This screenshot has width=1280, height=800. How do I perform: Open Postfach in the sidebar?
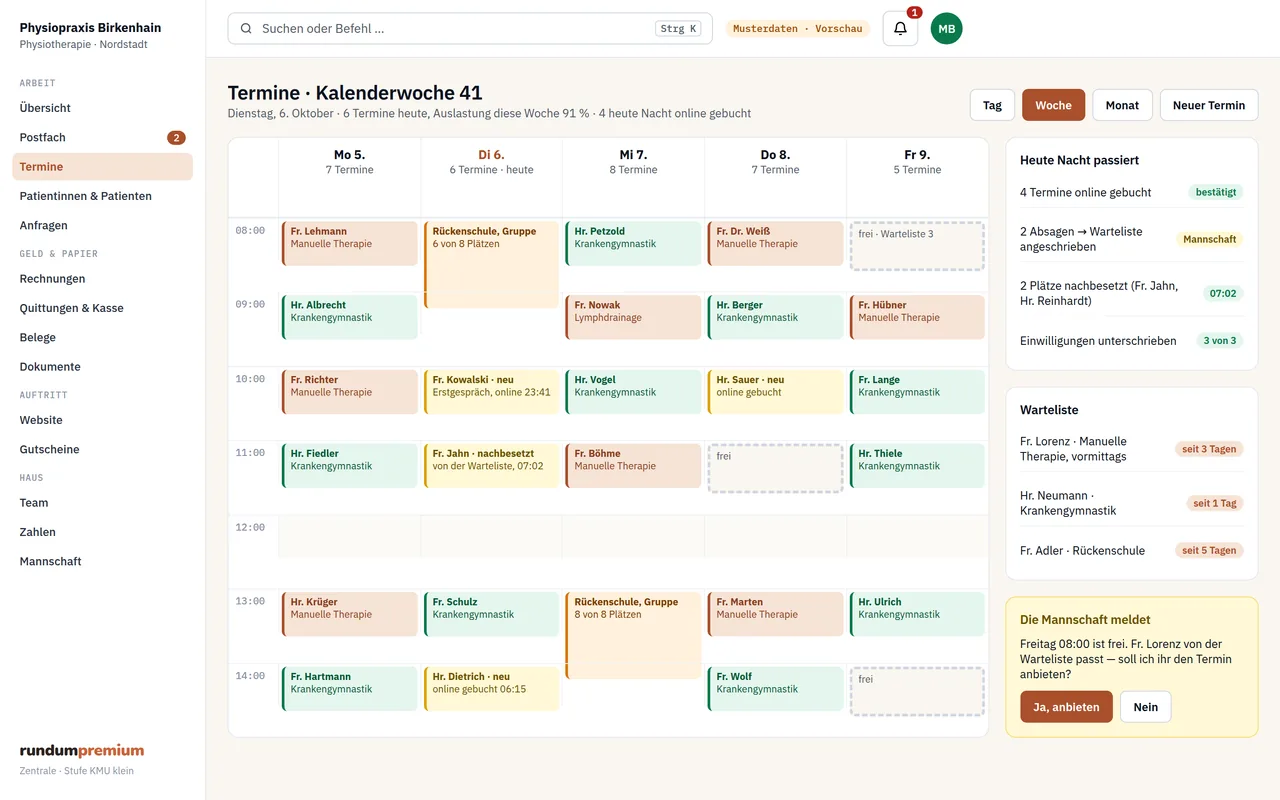click(x=102, y=137)
